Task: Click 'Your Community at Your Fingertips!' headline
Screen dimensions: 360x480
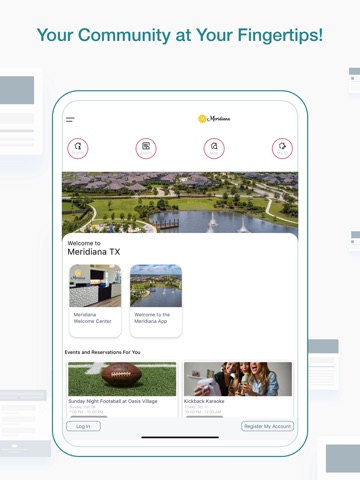Action: [180, 35]
